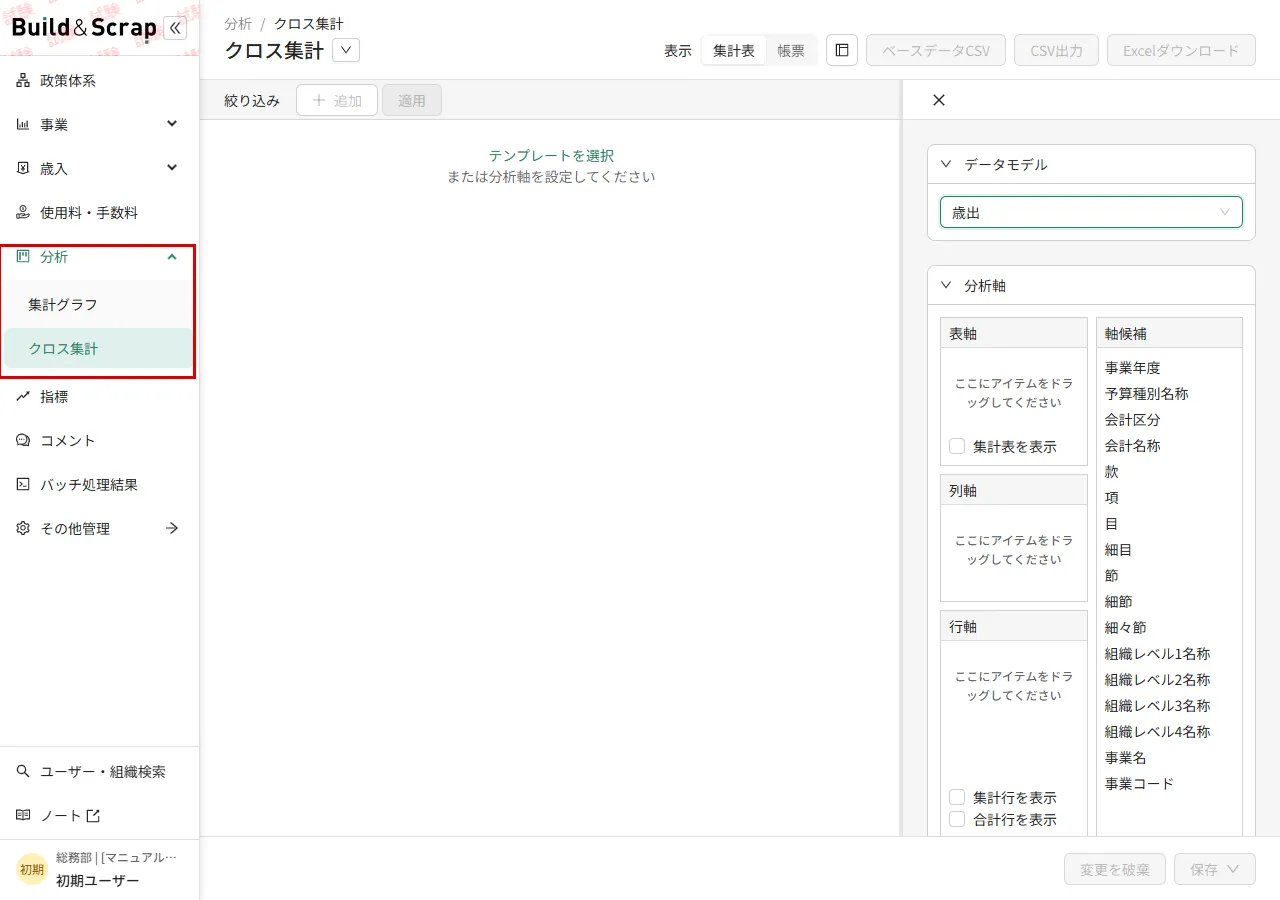Collapse the 分析 menu chevron
The width and height of the screenshot is (1280, 900).
click(x=172, y=257)
